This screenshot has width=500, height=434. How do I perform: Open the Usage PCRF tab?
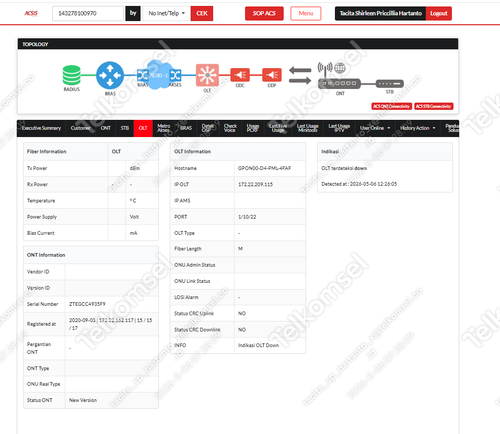[x=252, y=128]
